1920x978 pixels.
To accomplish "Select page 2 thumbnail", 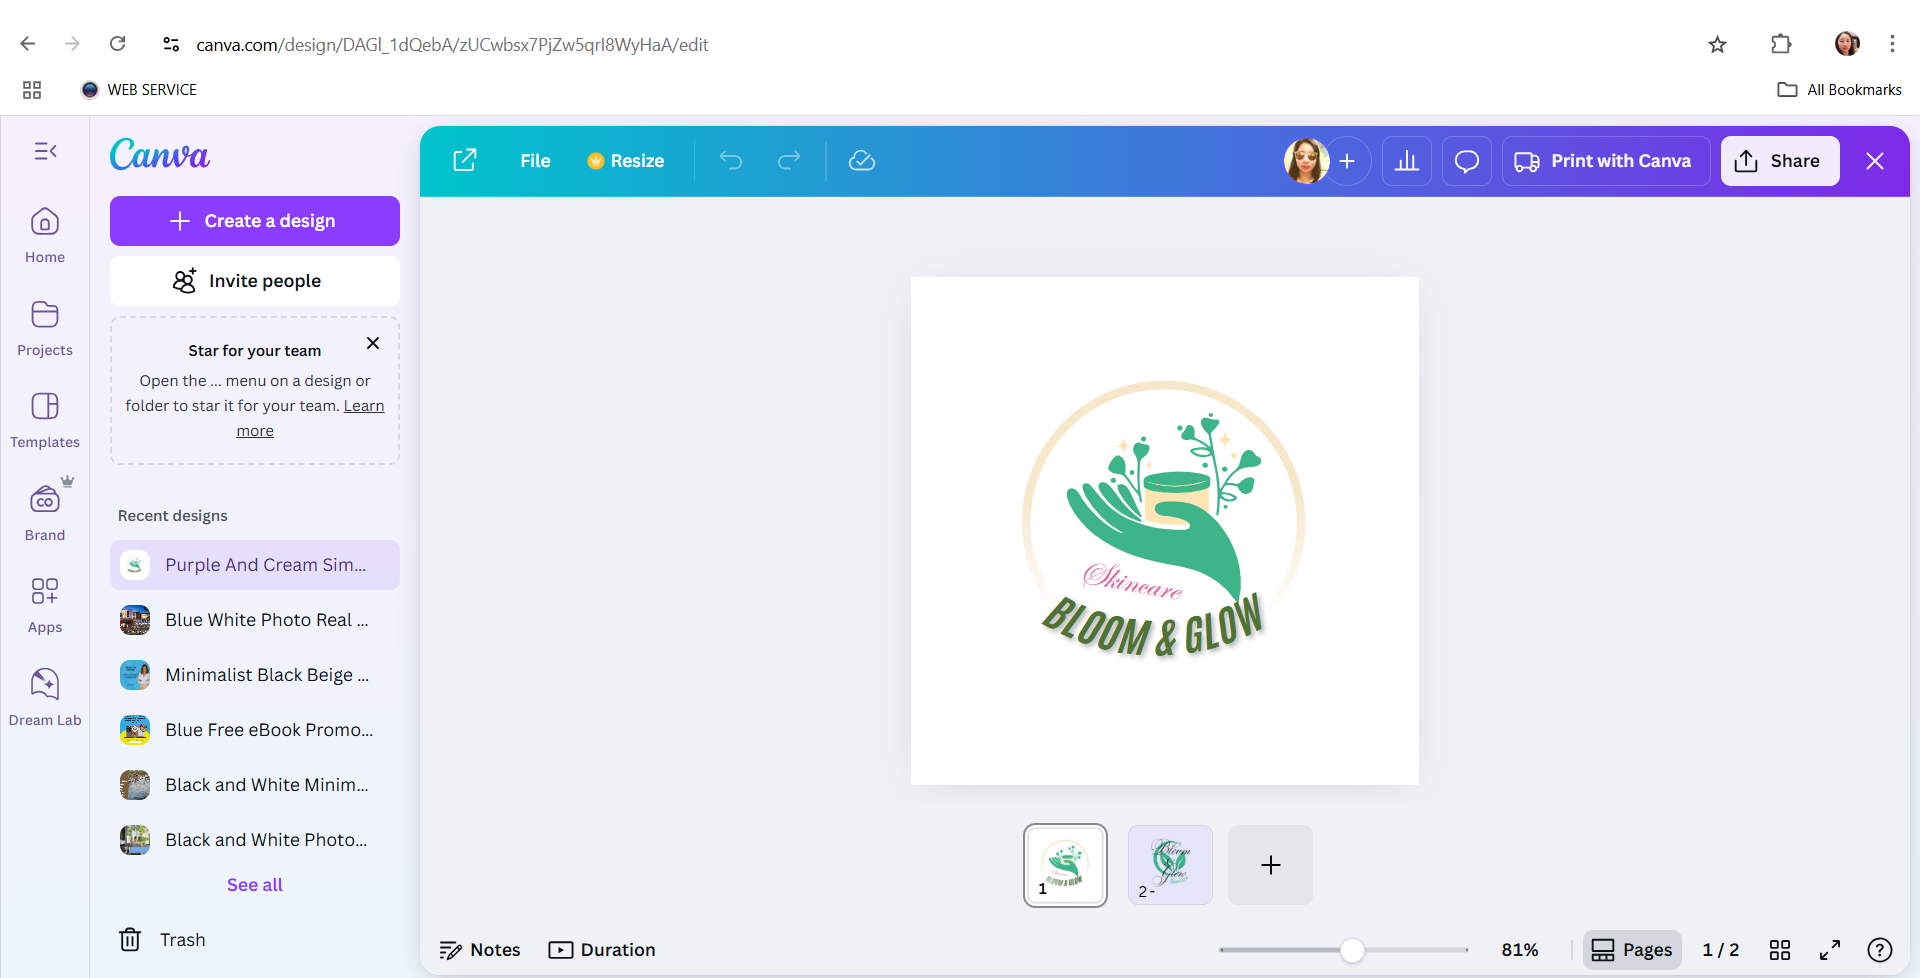I will pos(1170,865).
